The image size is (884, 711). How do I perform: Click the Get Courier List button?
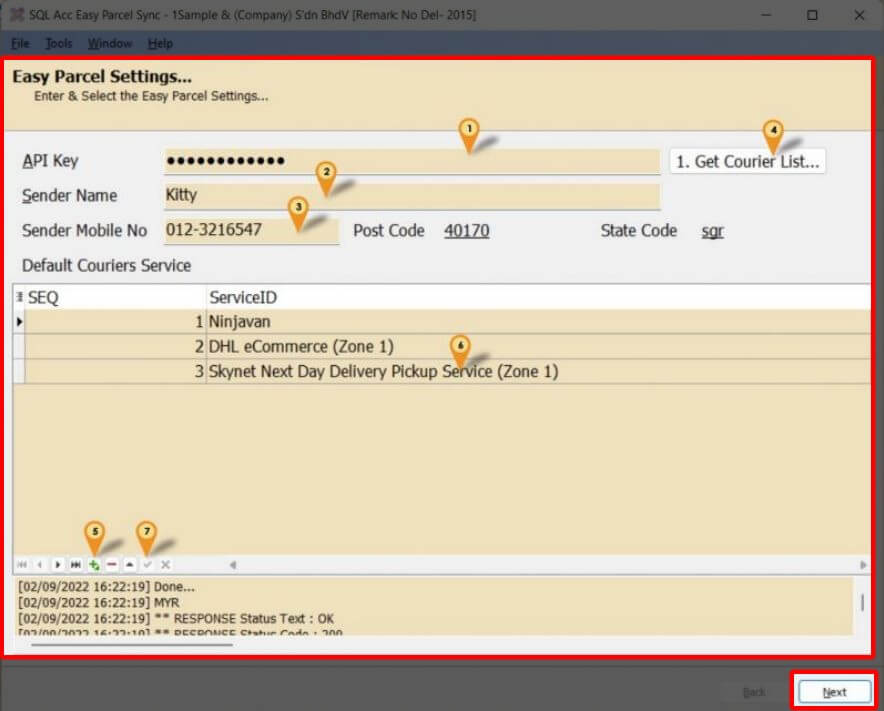point(748,161)
